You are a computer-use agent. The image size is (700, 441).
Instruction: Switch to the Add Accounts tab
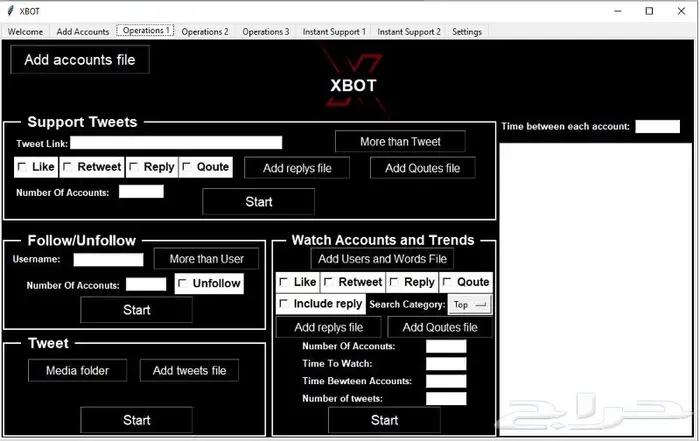click(x=83, y=32)
